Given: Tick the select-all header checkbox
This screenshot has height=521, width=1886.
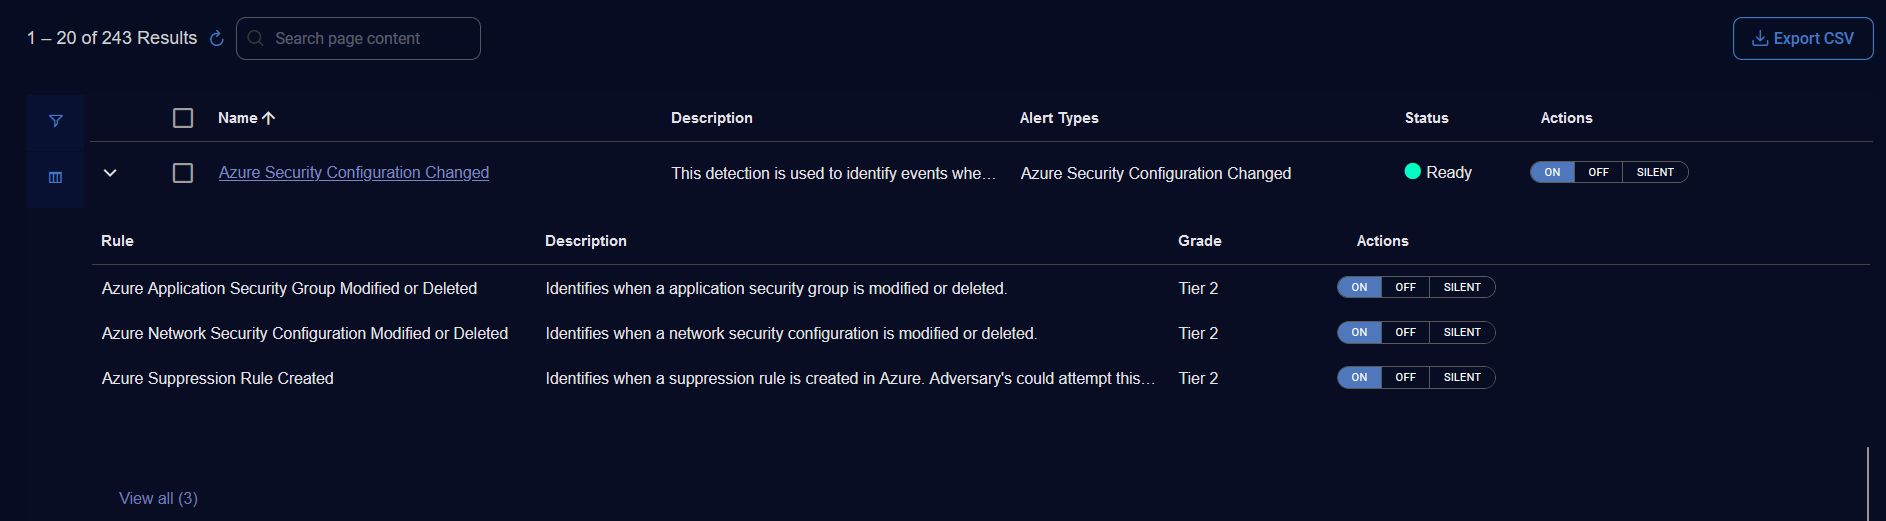Looking at the screenshot, I should (183, 118).
